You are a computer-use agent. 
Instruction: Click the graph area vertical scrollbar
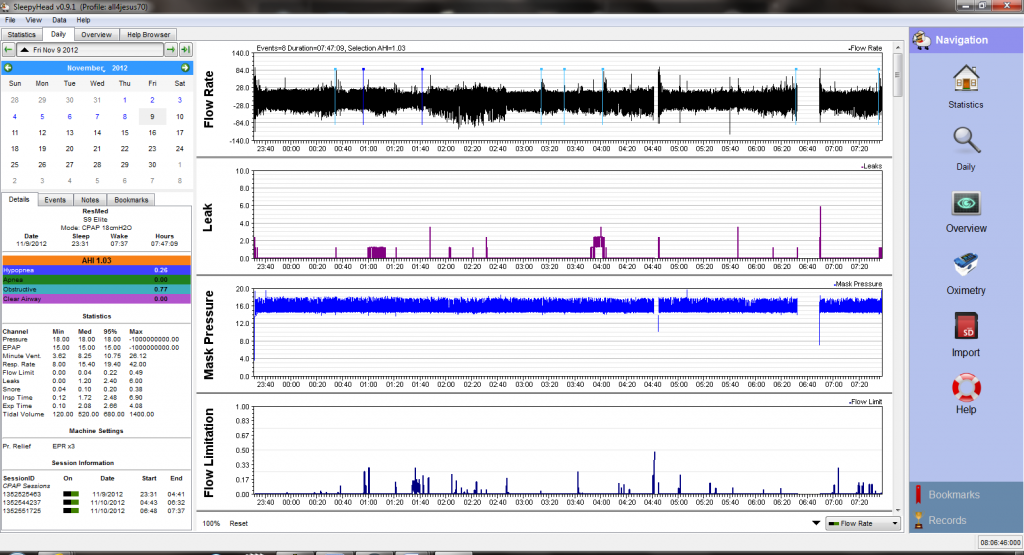tap(897, 75)
